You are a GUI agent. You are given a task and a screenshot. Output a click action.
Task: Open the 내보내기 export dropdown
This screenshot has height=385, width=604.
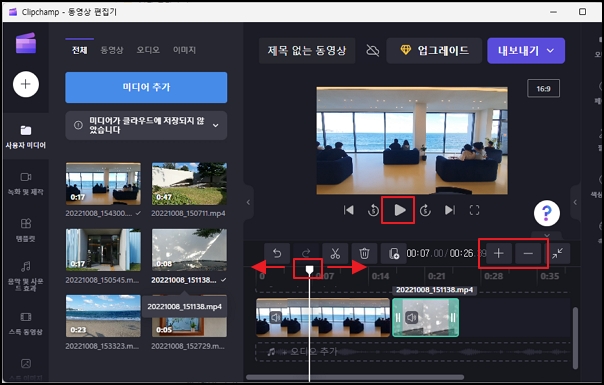click(526, 50)
